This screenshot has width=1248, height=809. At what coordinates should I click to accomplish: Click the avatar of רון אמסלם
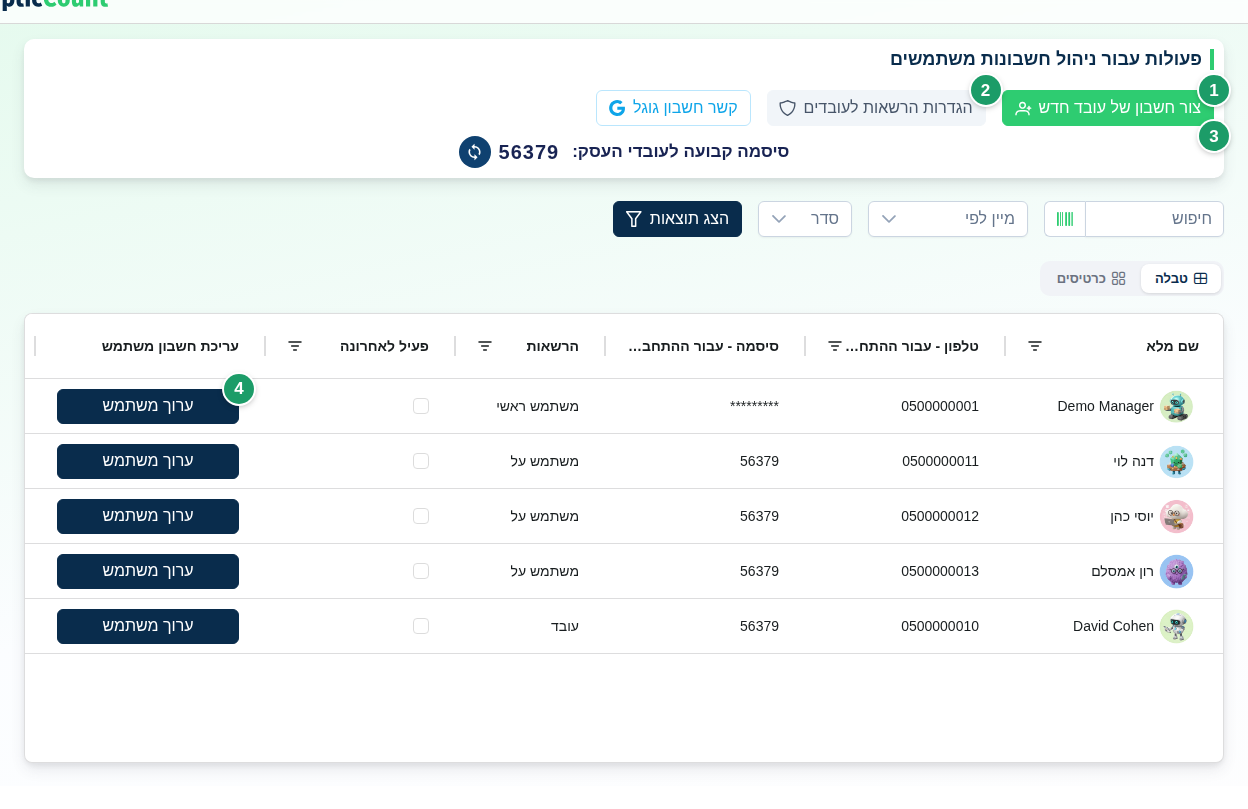point(1176,572)
